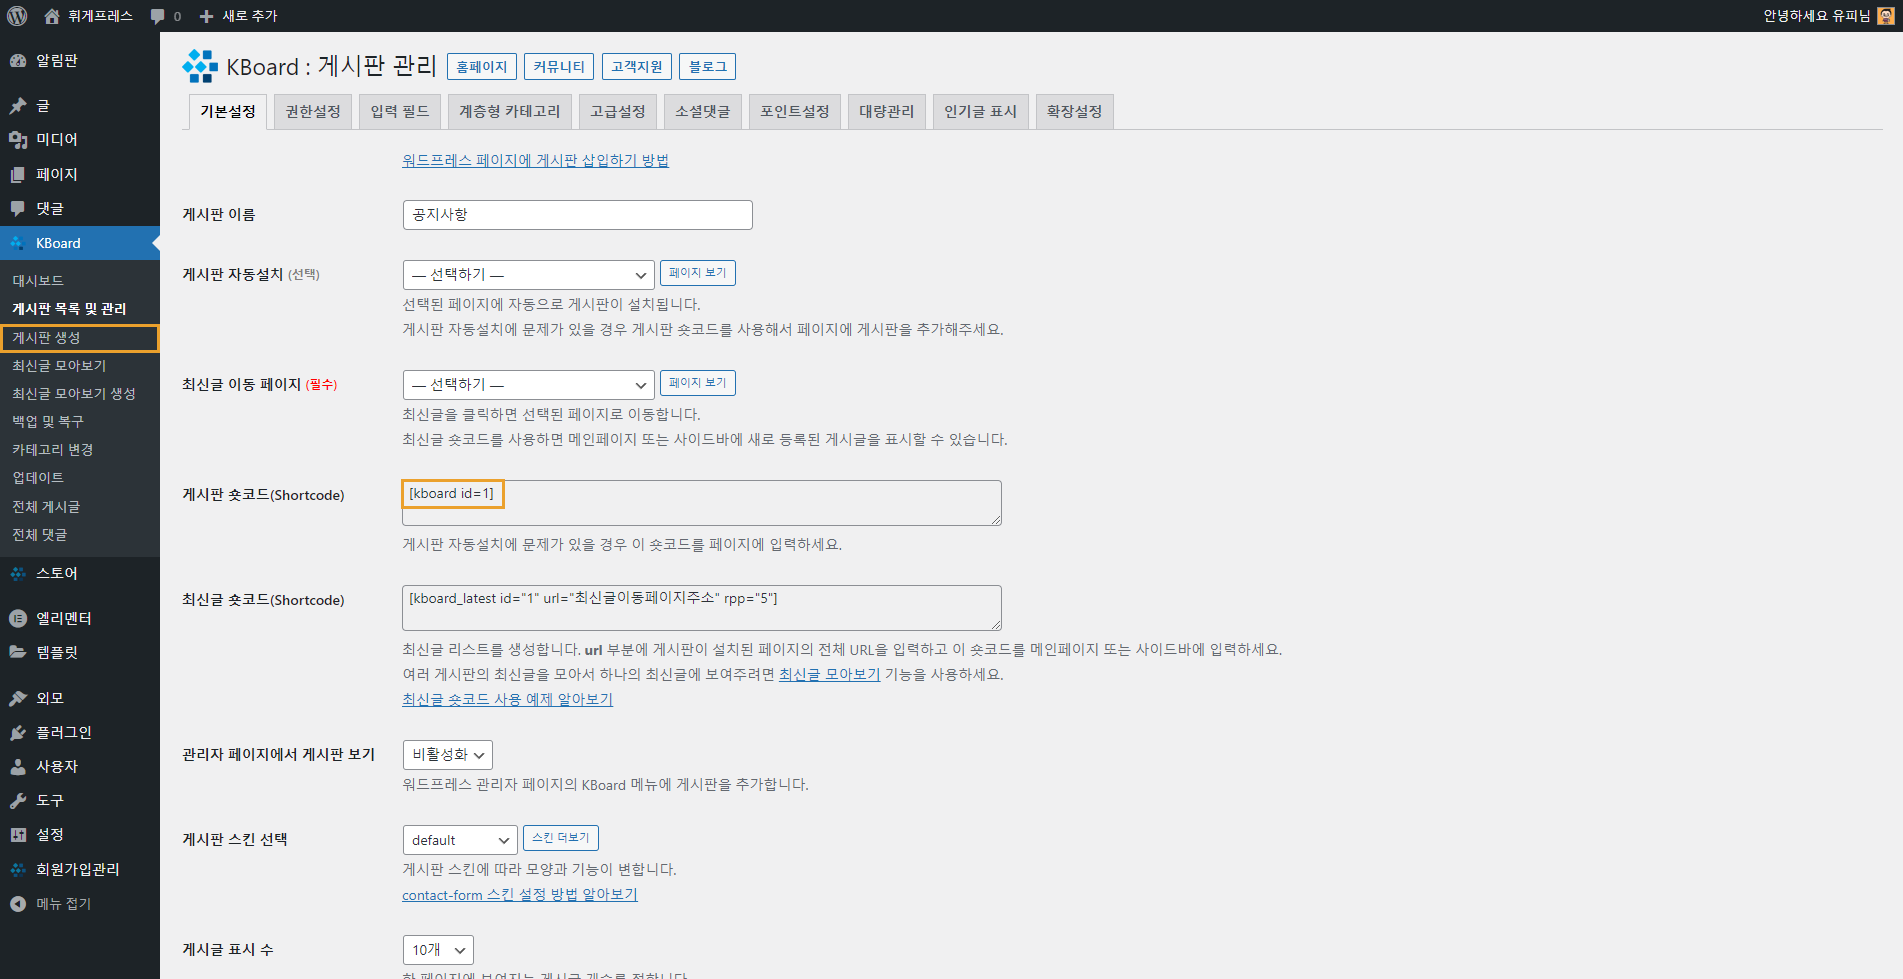Click the 스킨 더보기 button
This screenshot has width=1903, height=979.
pos(561,838)
